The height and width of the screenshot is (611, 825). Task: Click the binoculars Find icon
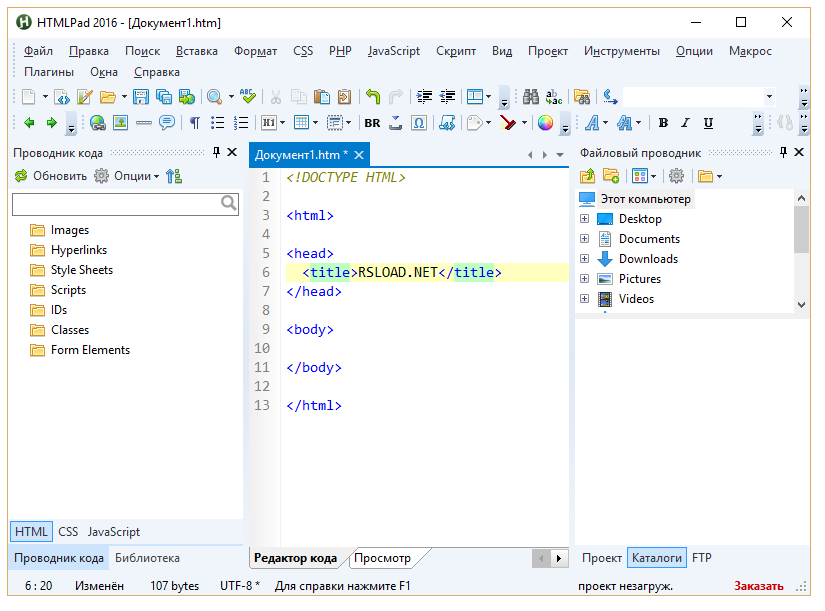click(530, 97)
